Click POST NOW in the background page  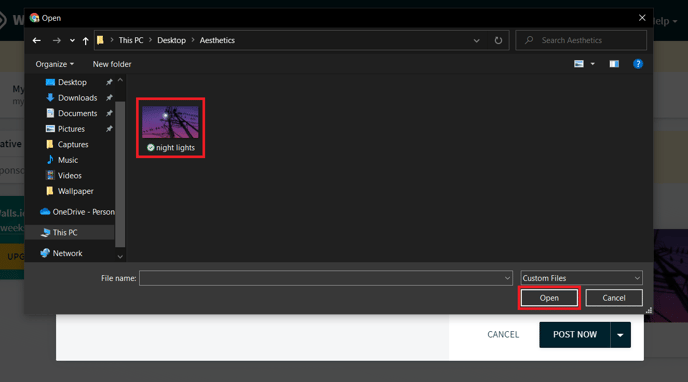coord(575,335)
